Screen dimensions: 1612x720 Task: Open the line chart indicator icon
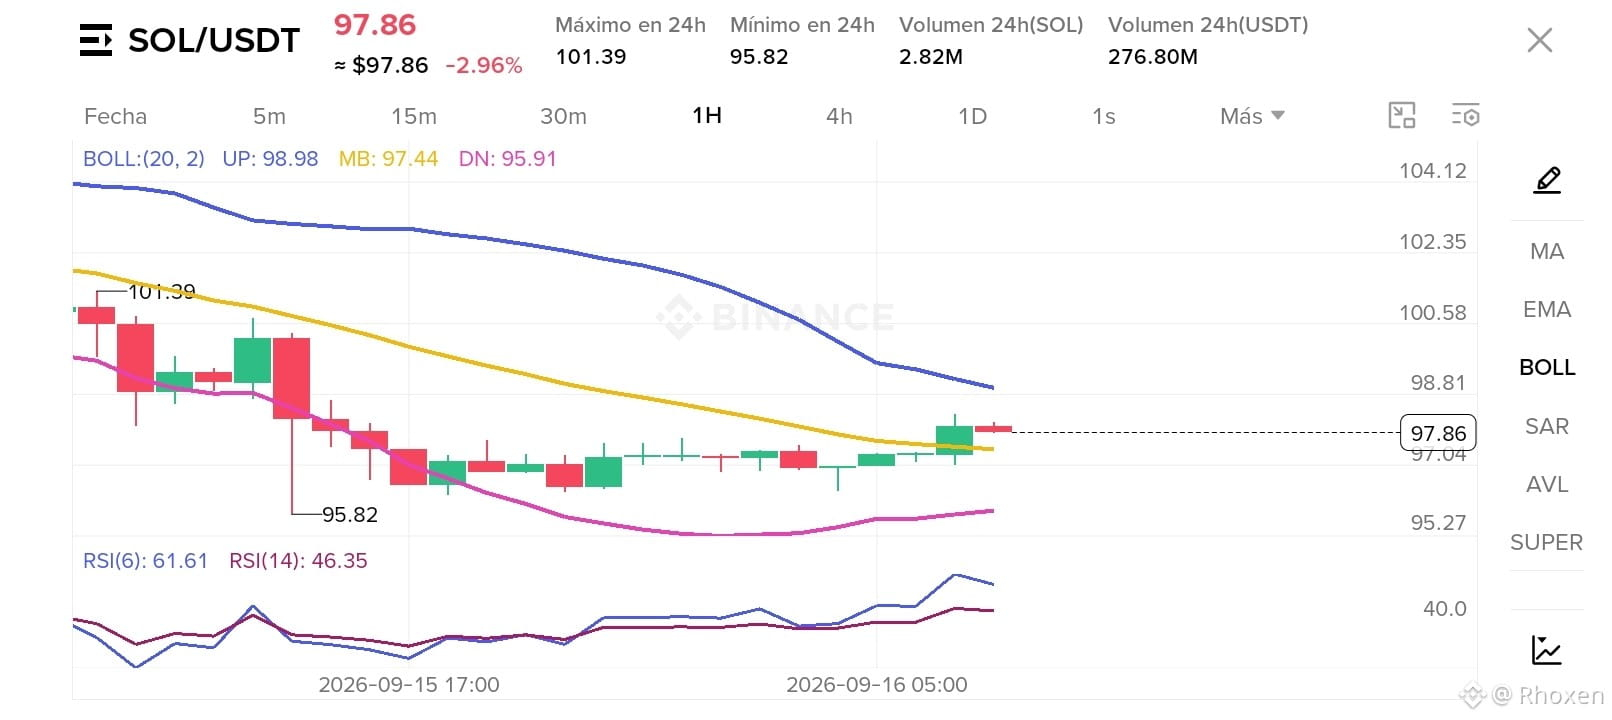coord(1547,650)
